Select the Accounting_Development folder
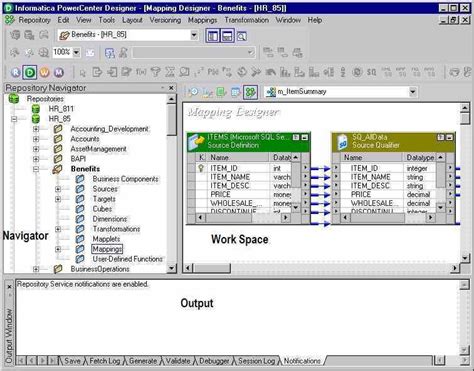Viewport: 474px width, 371px height. pos(109,129)
